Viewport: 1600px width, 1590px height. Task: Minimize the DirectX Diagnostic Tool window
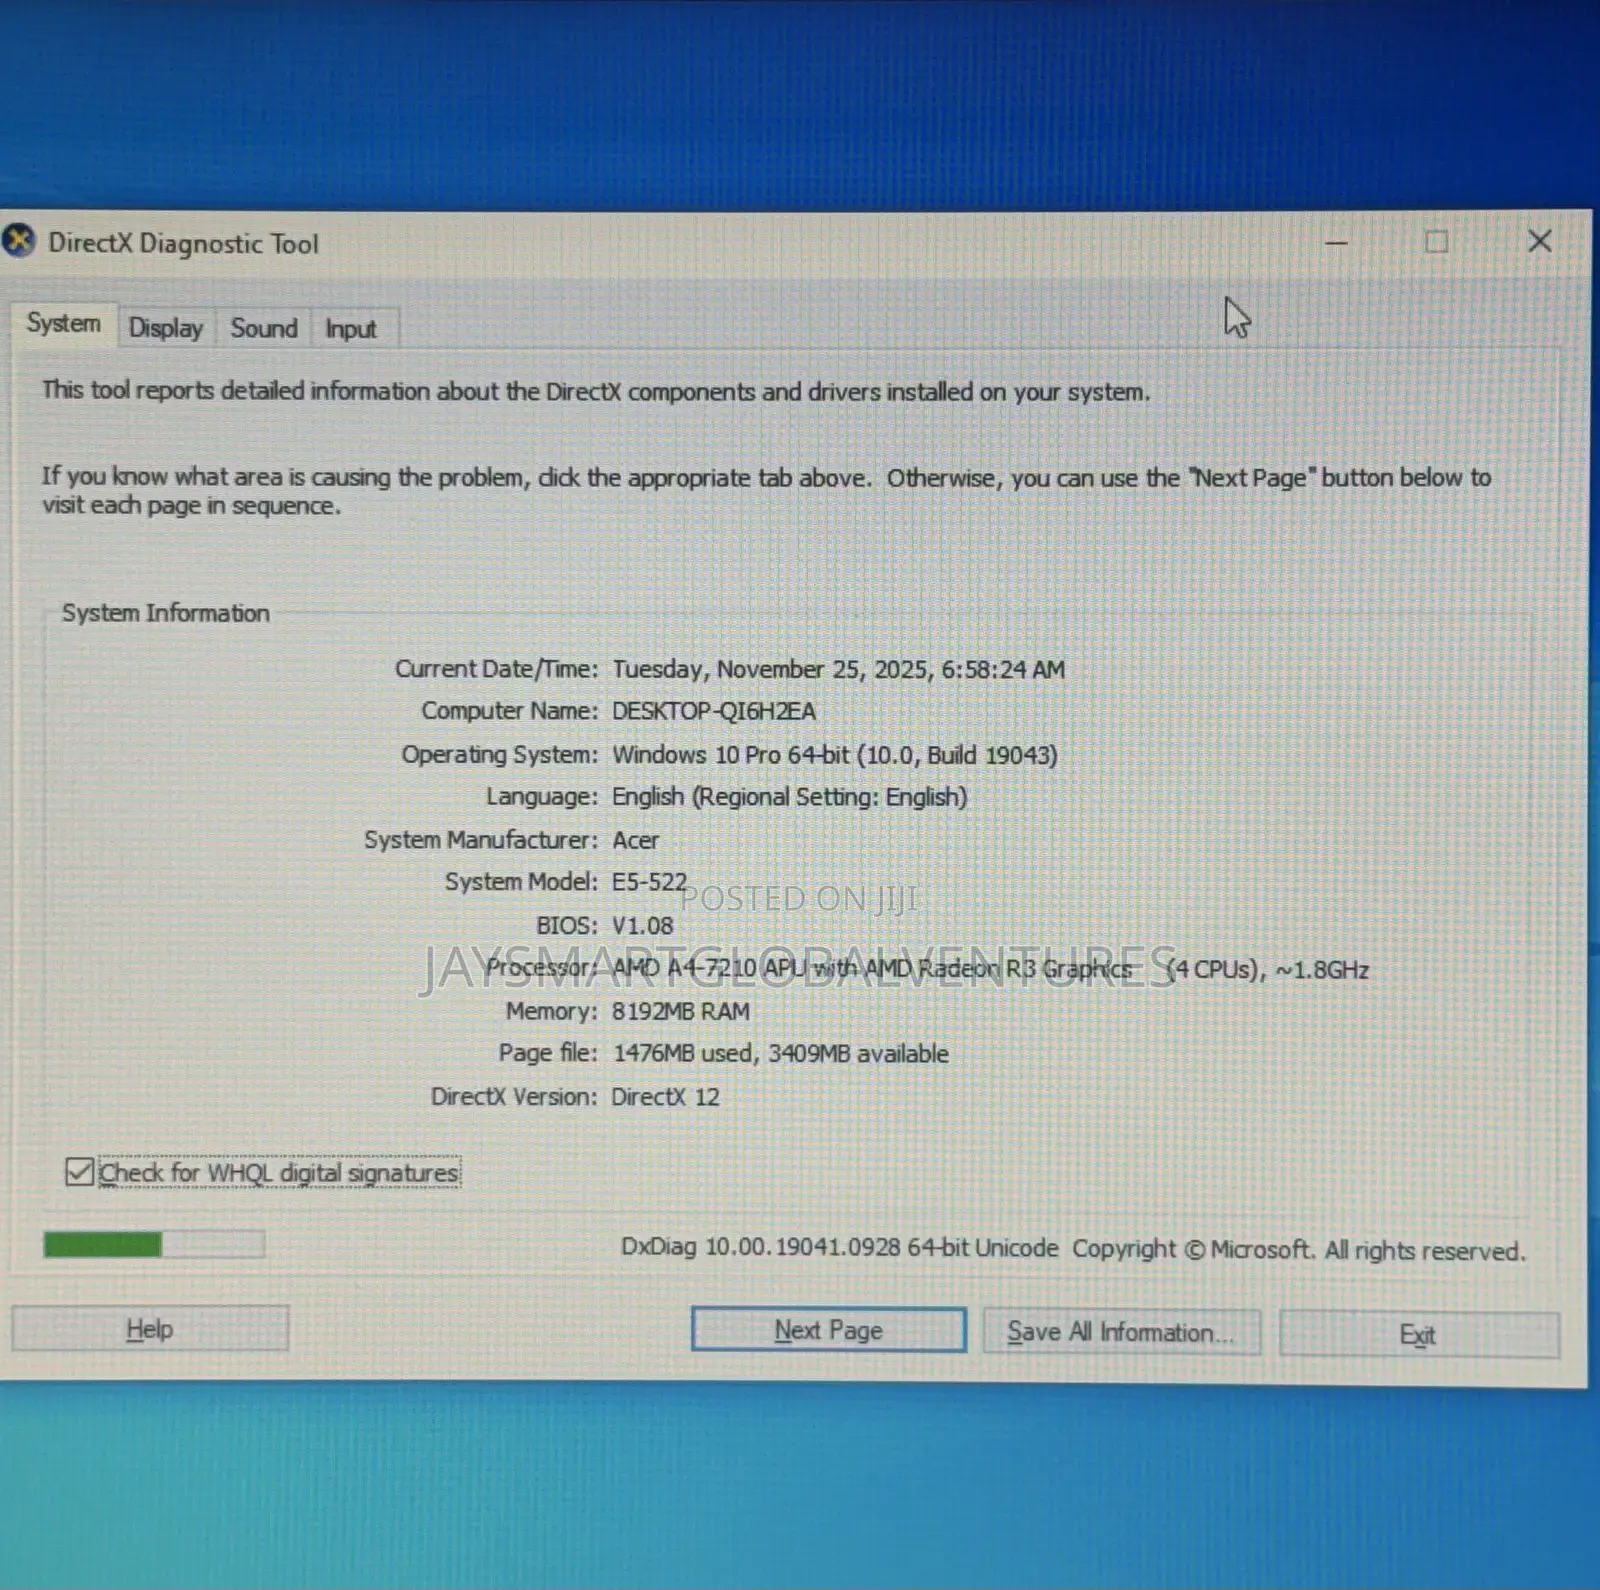click(1337, 242)
